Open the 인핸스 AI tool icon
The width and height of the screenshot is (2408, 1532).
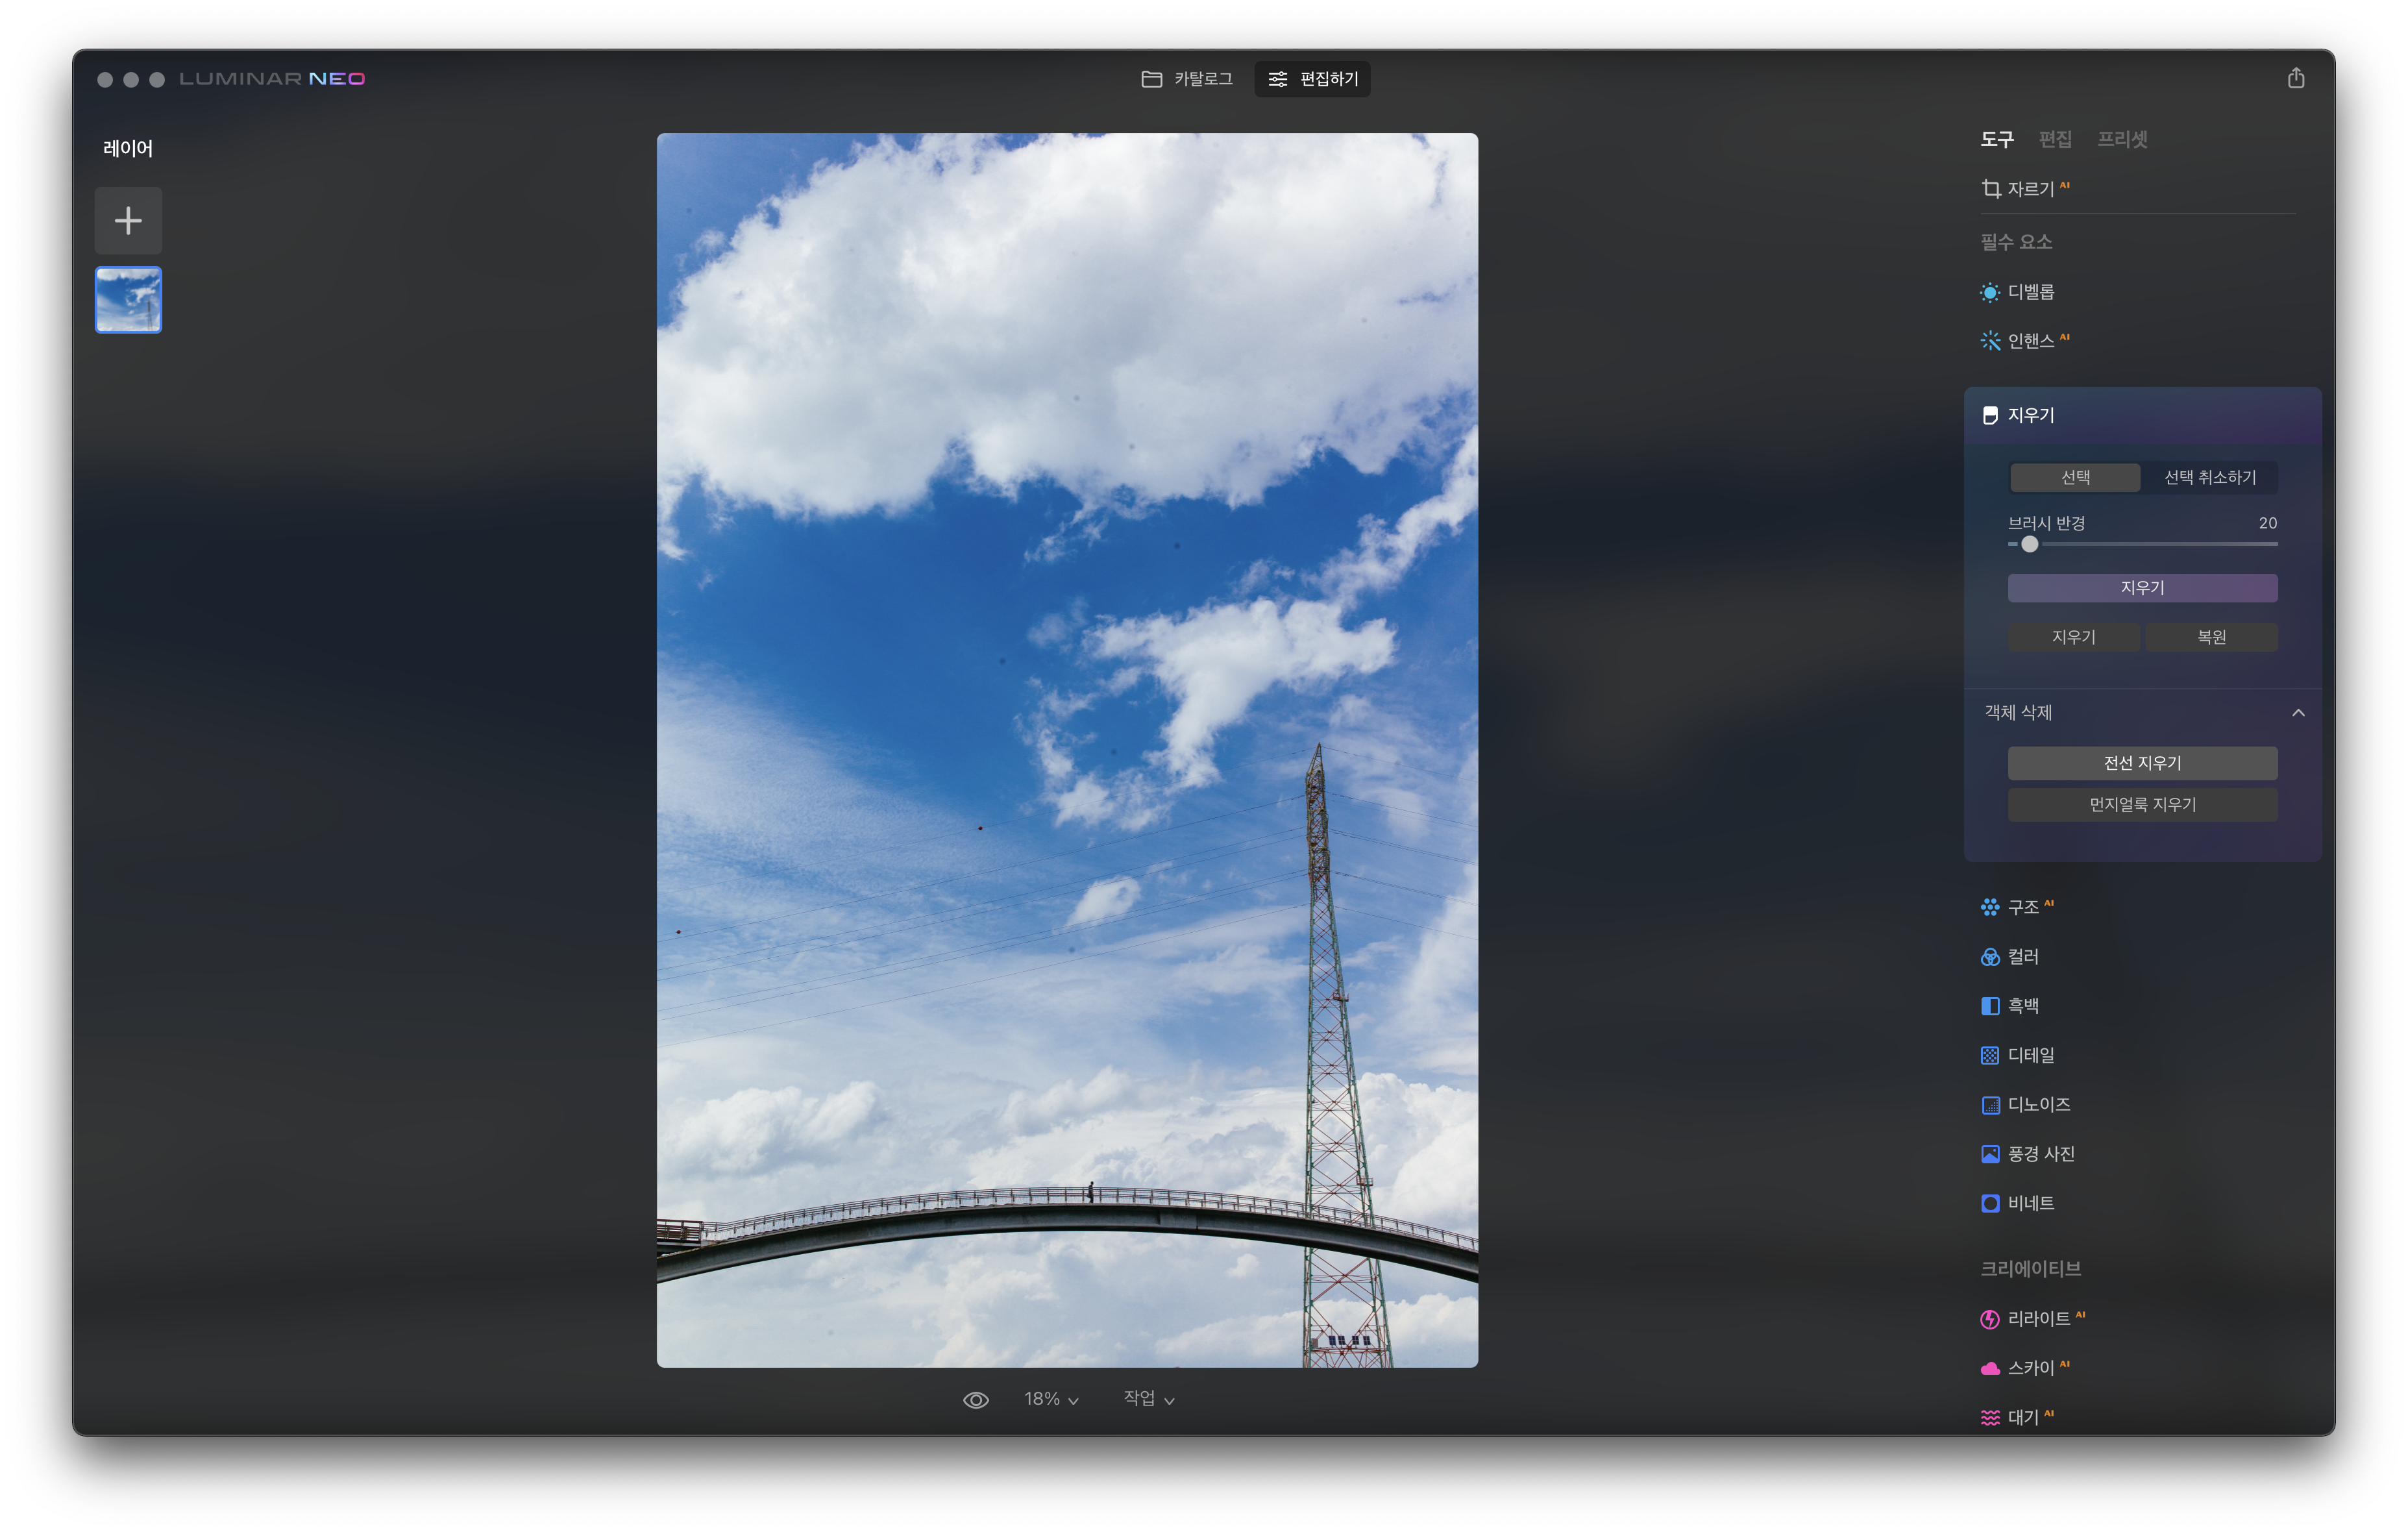coord(1990,341)
